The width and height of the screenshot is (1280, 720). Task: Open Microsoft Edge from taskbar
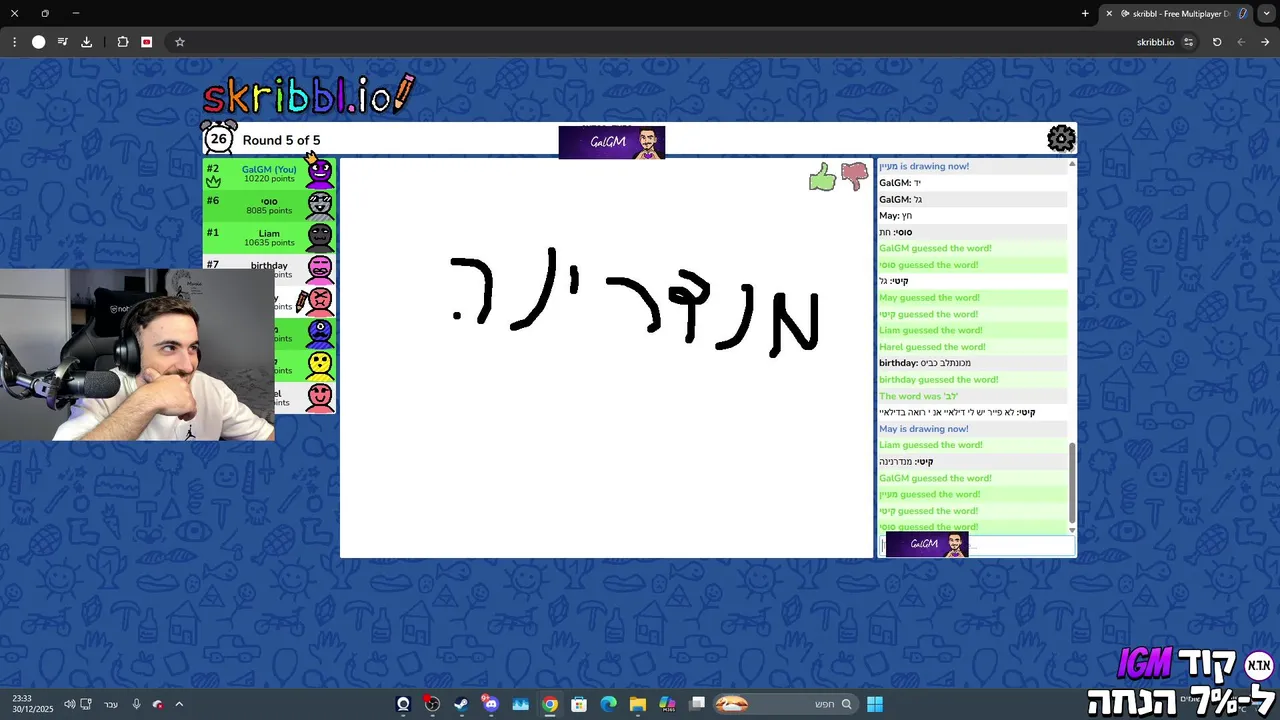tap(609, 704)
